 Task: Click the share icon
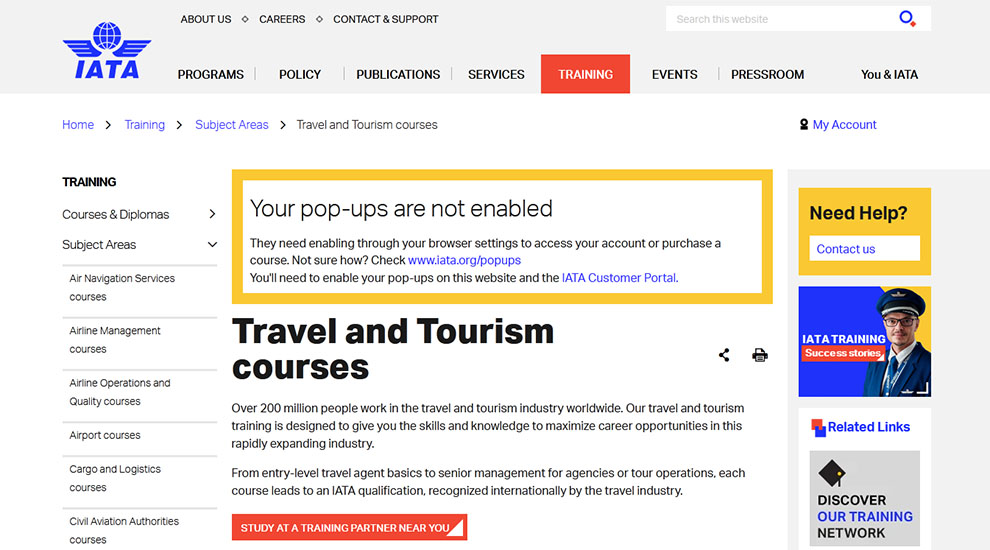click(x=724, y=355)
